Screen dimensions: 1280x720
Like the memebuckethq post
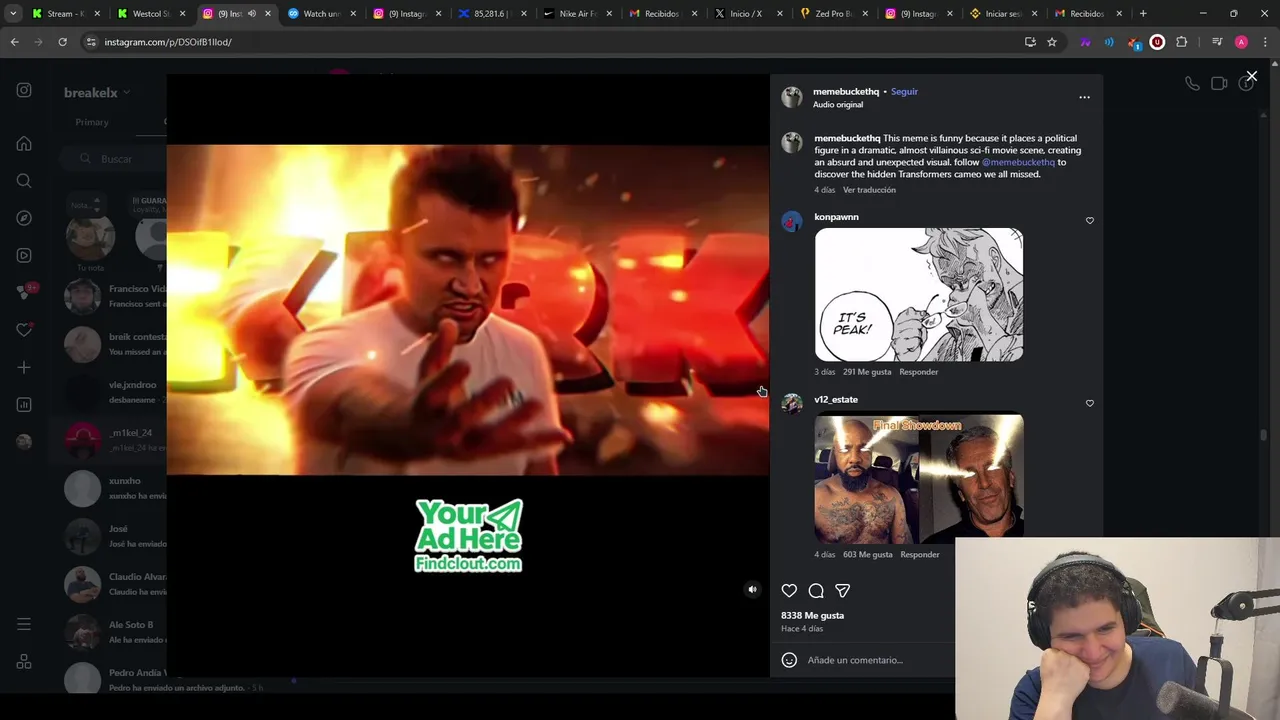[789, 591]
